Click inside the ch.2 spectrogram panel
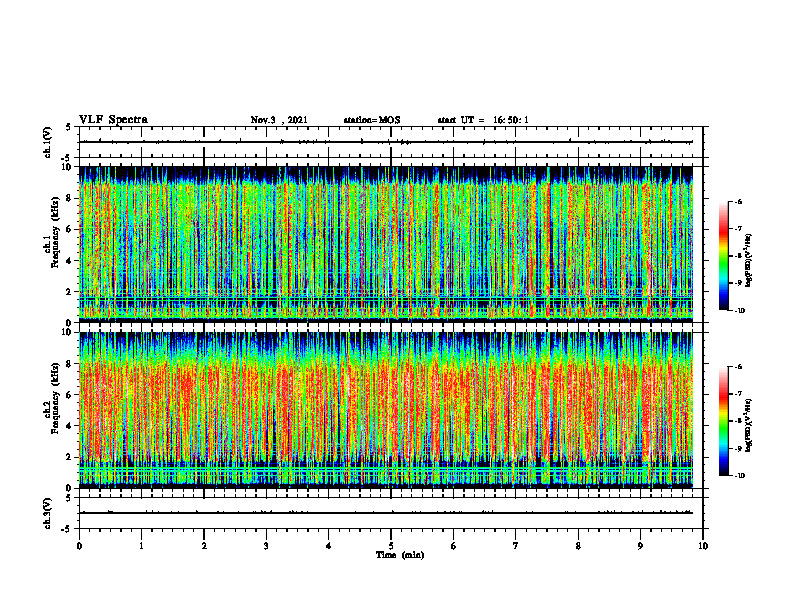The width and height of the screenshot is (792, 612). (x=386, y=410)
